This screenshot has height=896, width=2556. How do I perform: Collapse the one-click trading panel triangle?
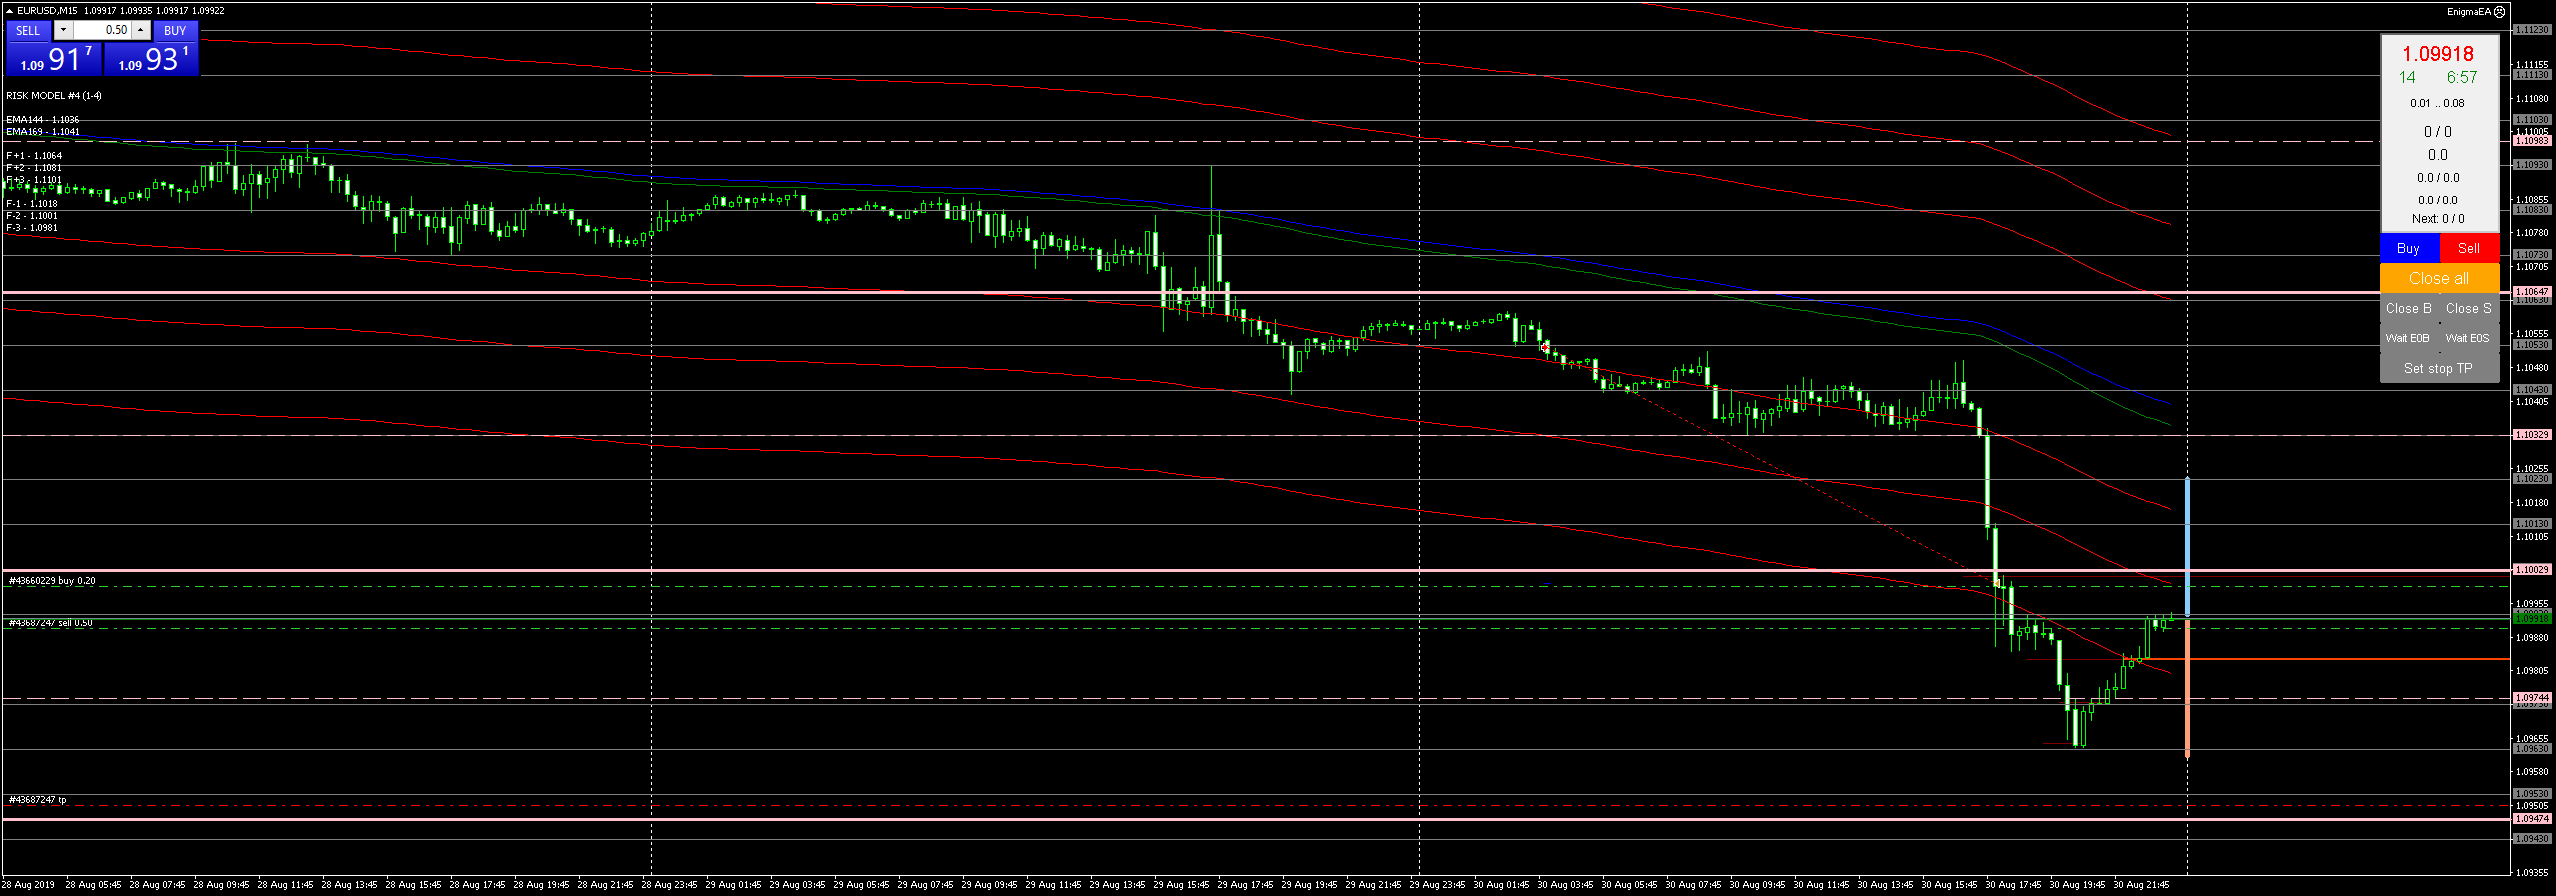(9, 10)
